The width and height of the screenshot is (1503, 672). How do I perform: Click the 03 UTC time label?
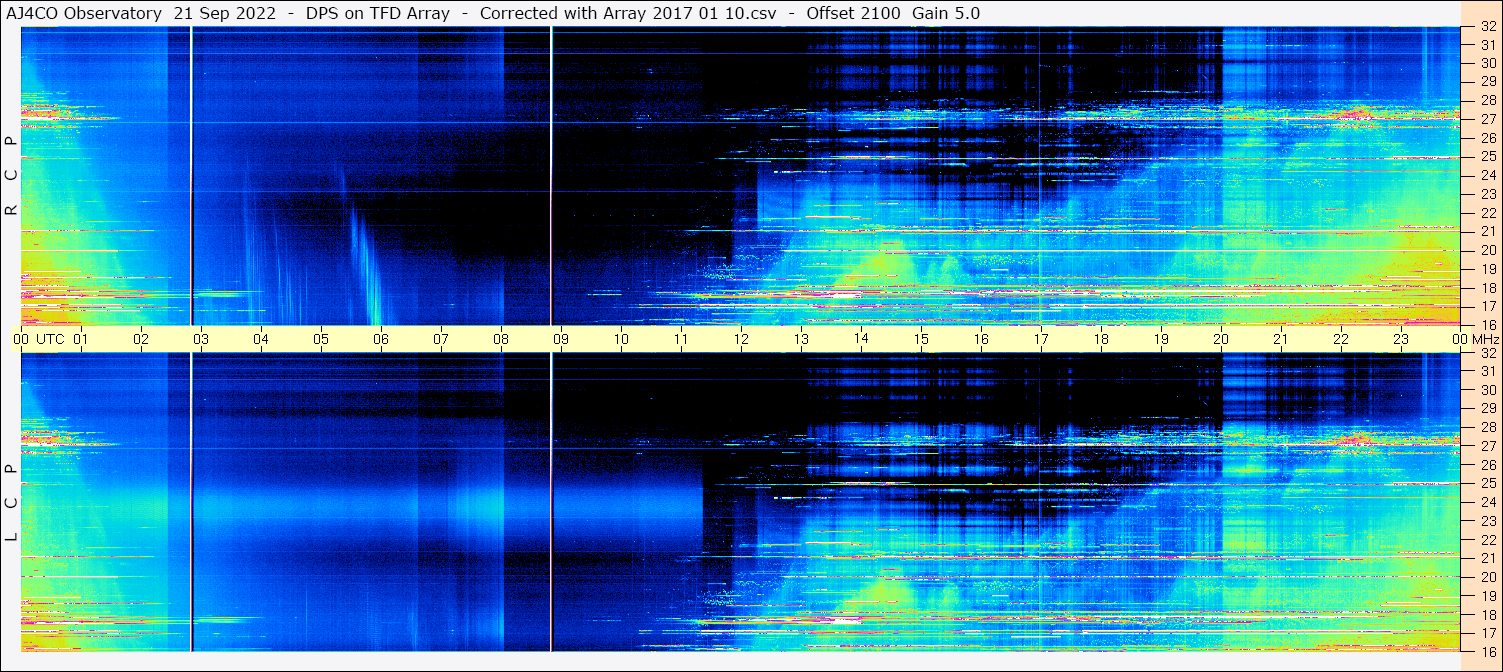point(201,339)
